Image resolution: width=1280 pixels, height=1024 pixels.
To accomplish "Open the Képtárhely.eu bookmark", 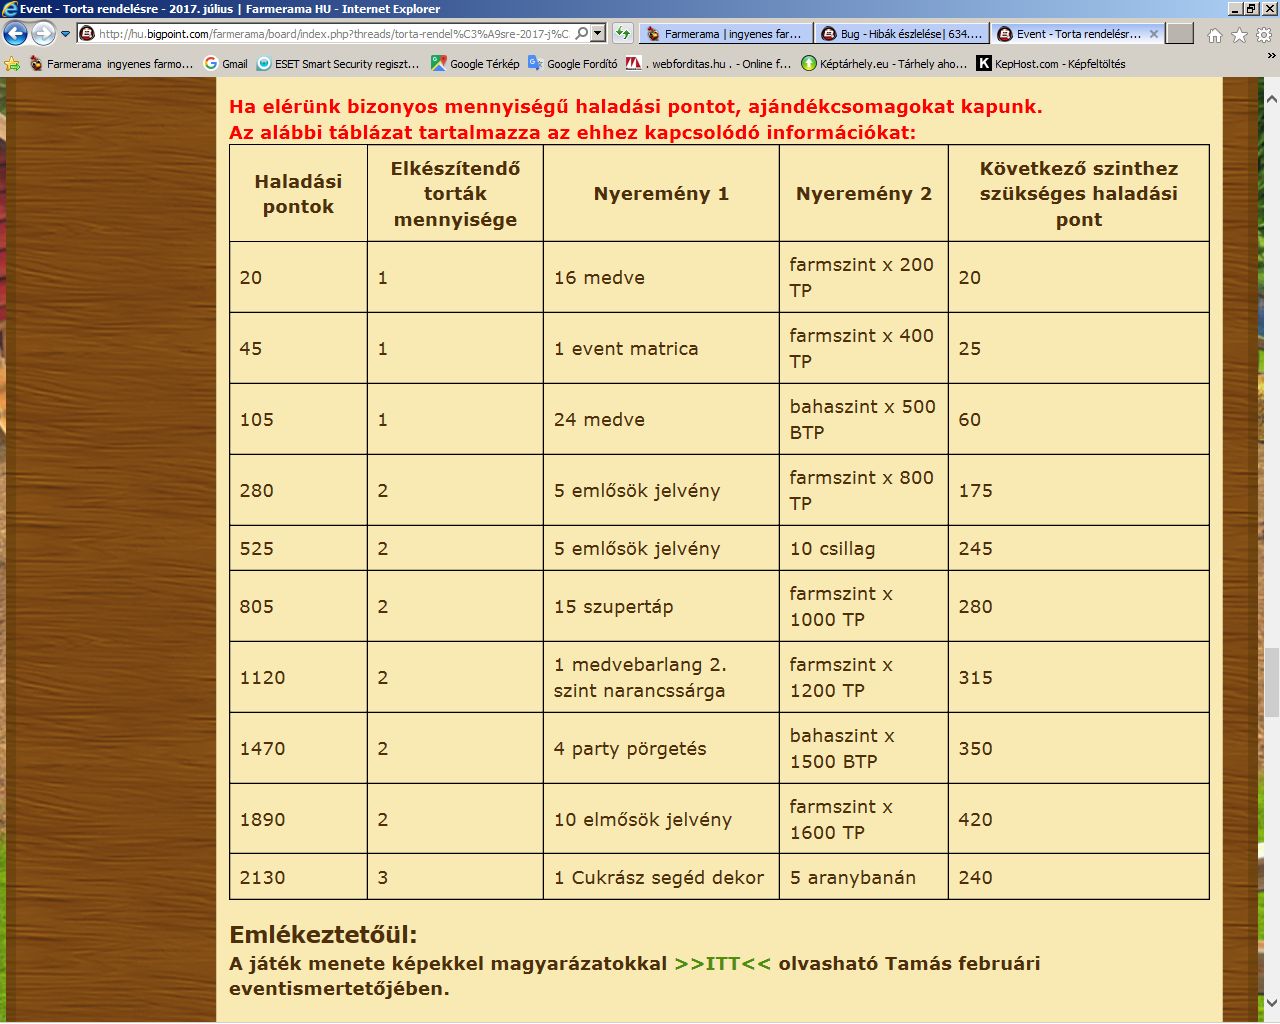I will tap(884, 63).
